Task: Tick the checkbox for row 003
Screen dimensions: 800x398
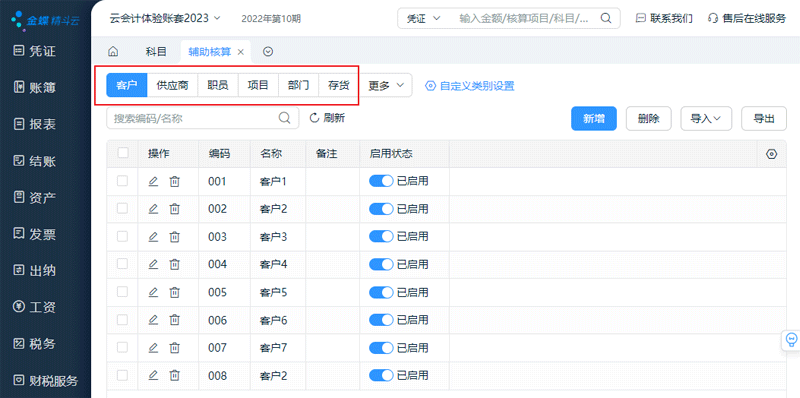Action: click(x=122, y=236)
